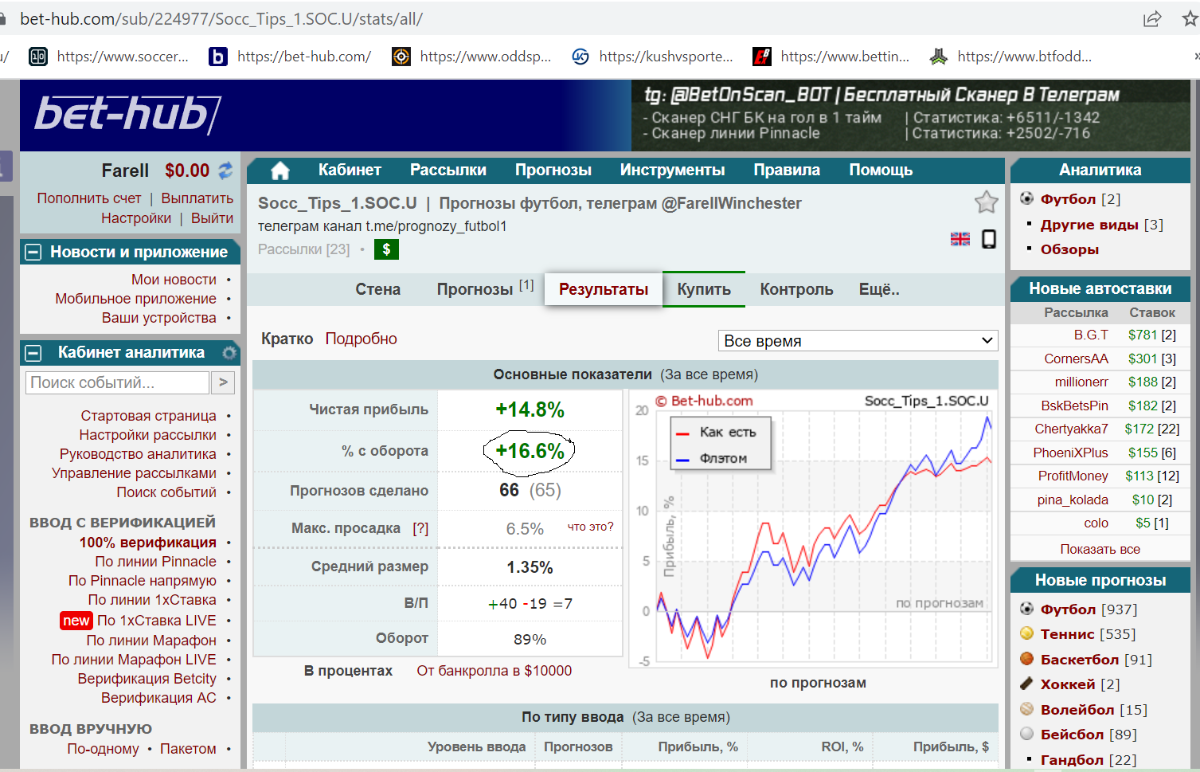Select the Результаты tab
The width and height of the screenshot is (1200, 772).
click(603, 290)
